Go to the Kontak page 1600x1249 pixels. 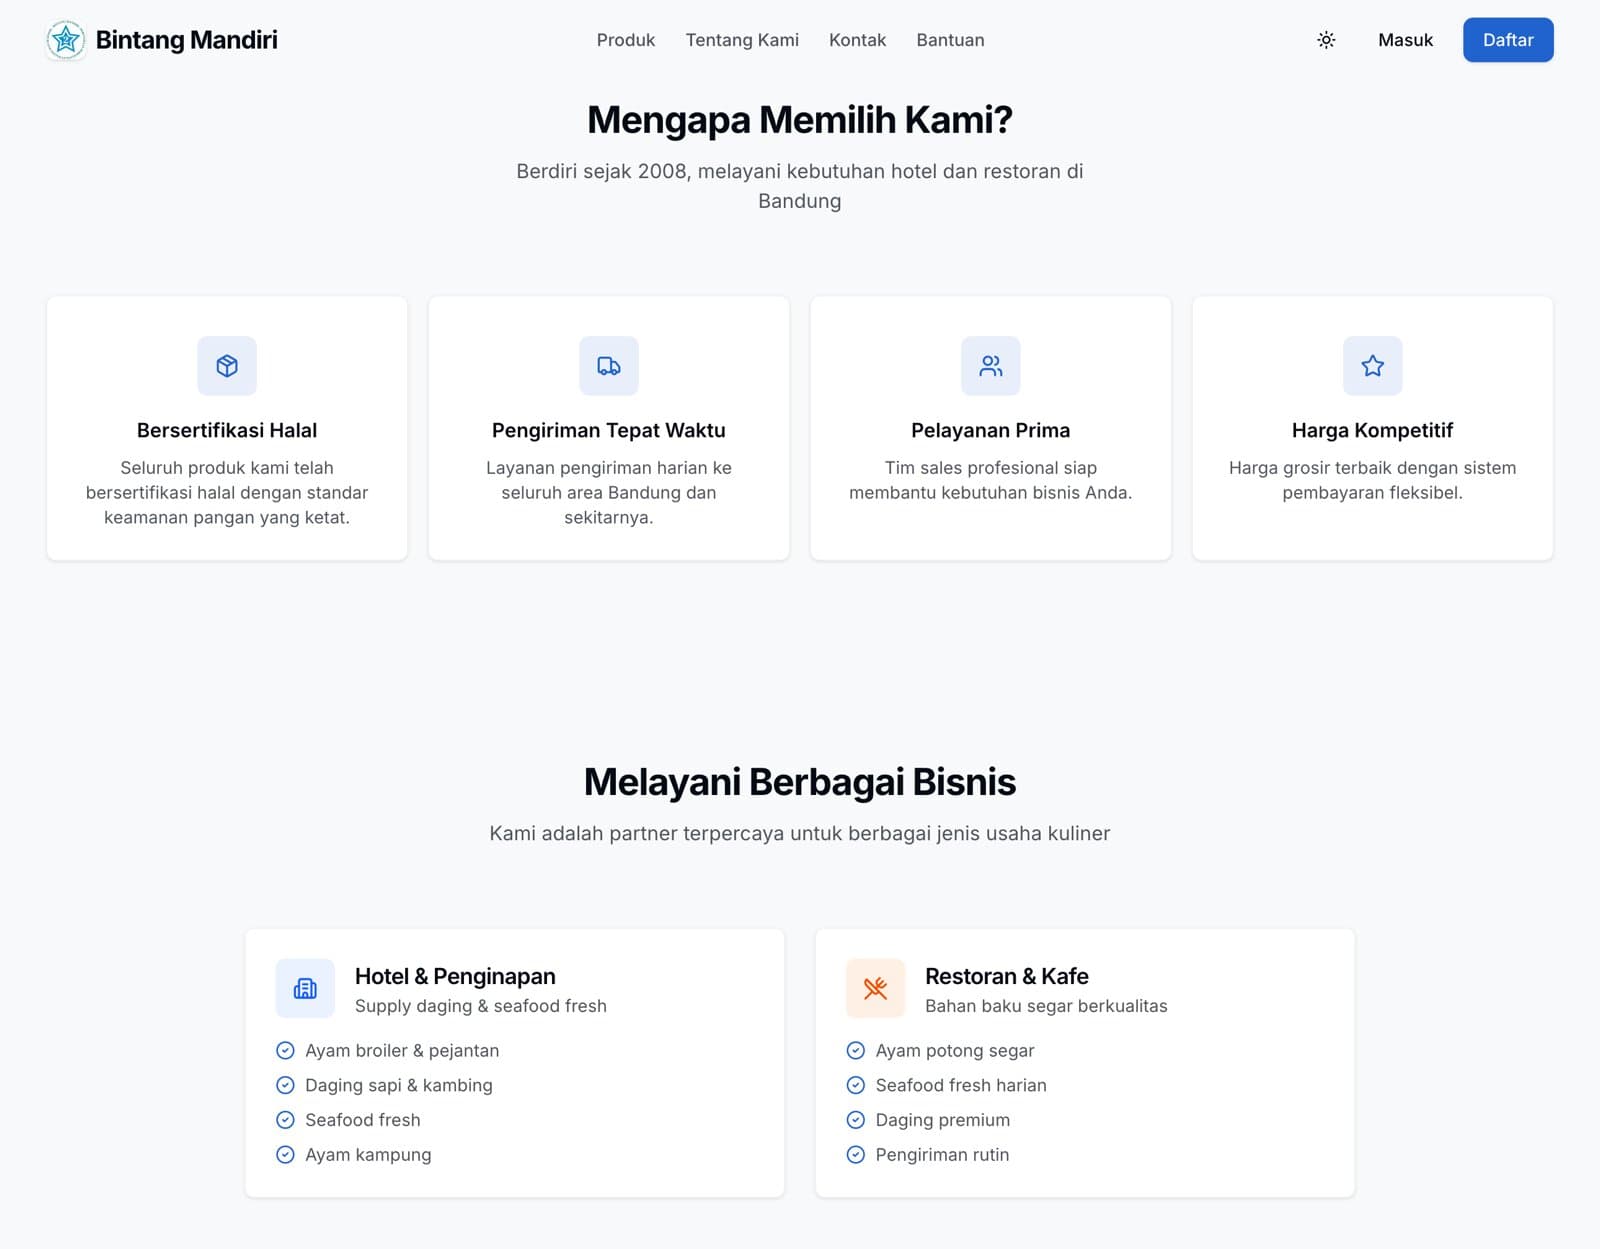[857, 40]
